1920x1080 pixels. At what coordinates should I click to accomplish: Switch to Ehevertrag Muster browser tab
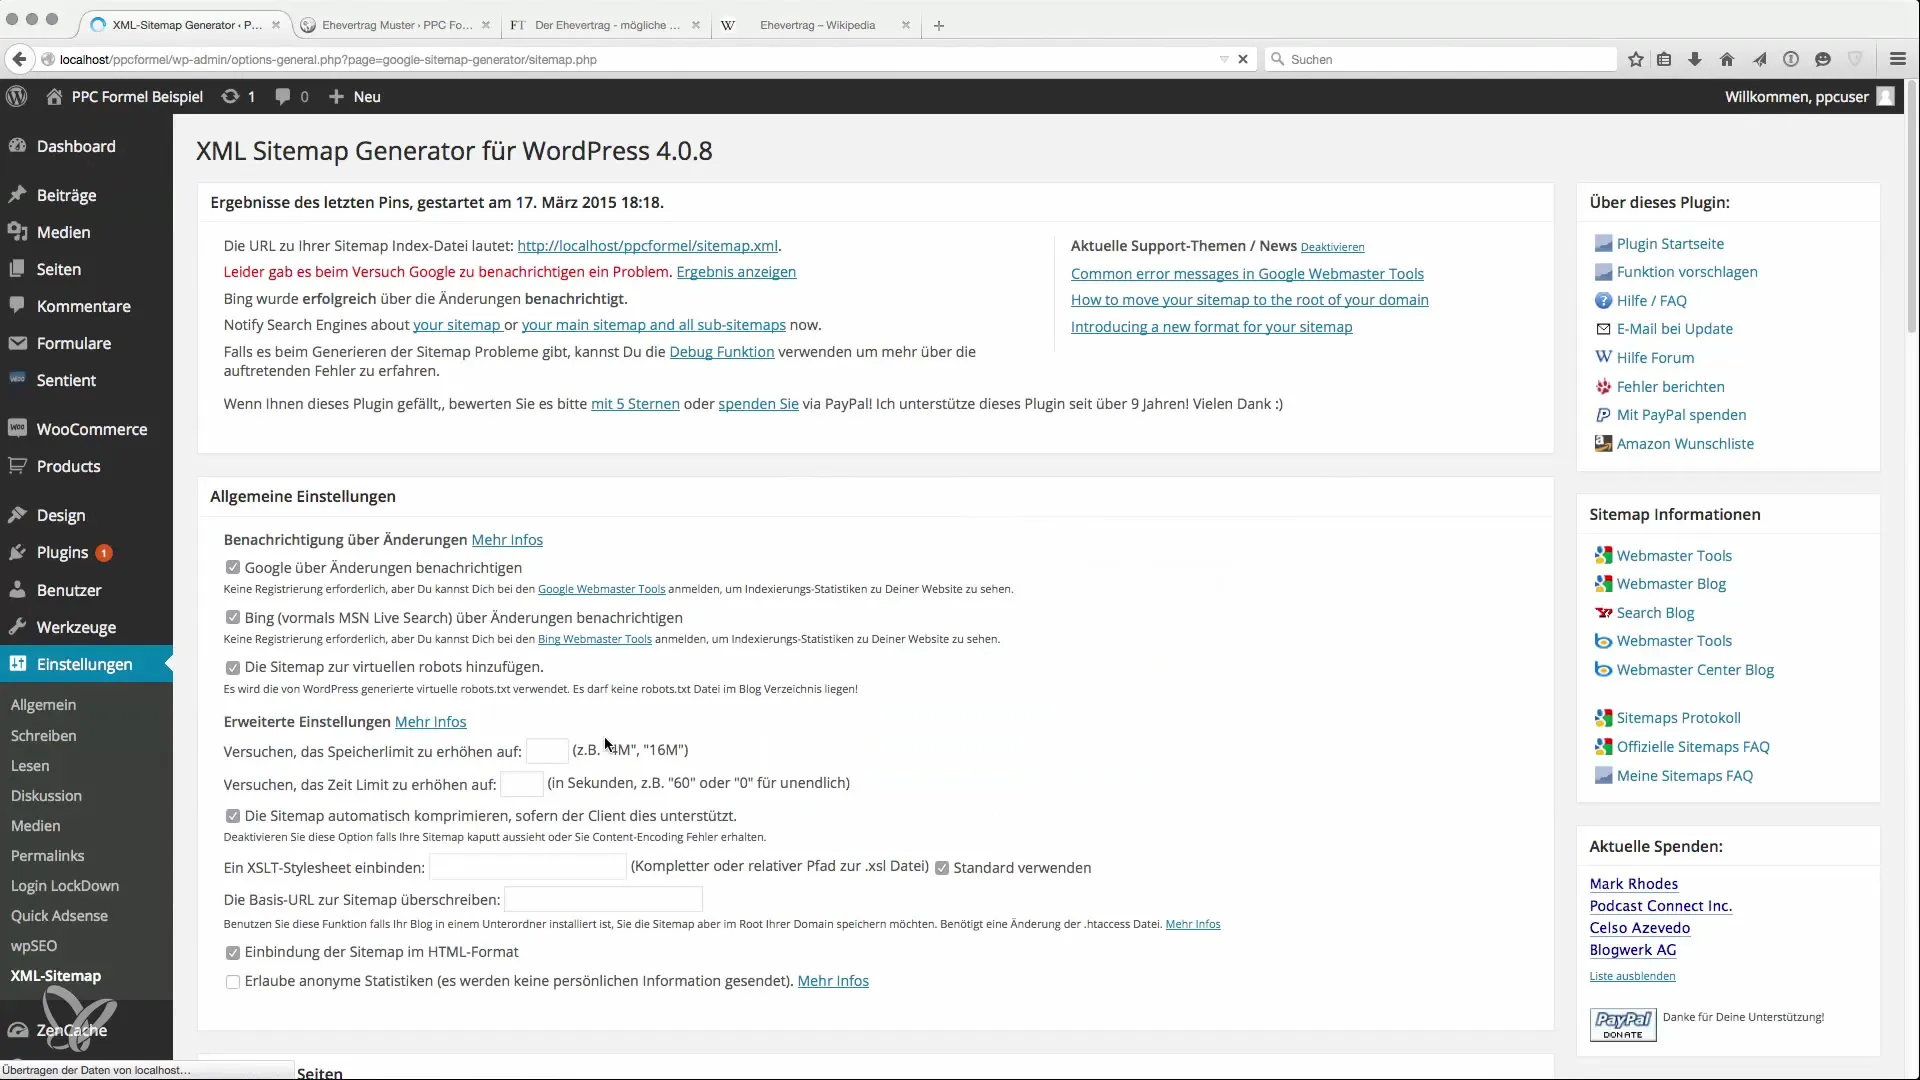[x=397, y=25]
